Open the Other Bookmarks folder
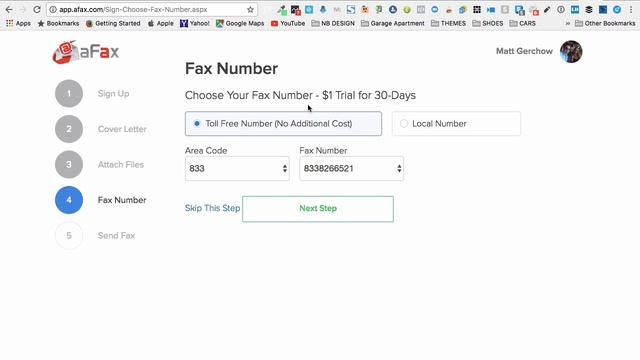This screenshot has height=360, width=640. click(605, 23)
